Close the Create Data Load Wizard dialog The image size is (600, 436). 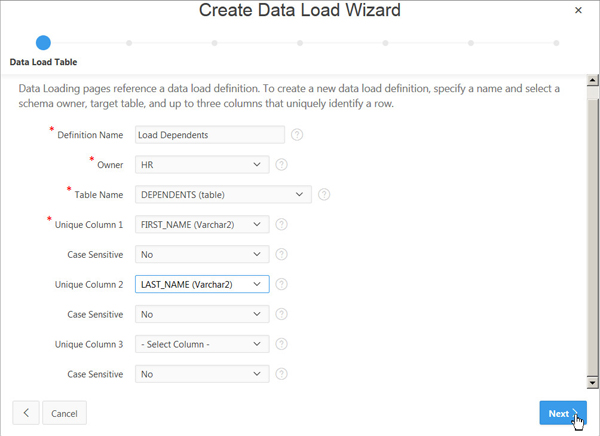tap(577, 10)
